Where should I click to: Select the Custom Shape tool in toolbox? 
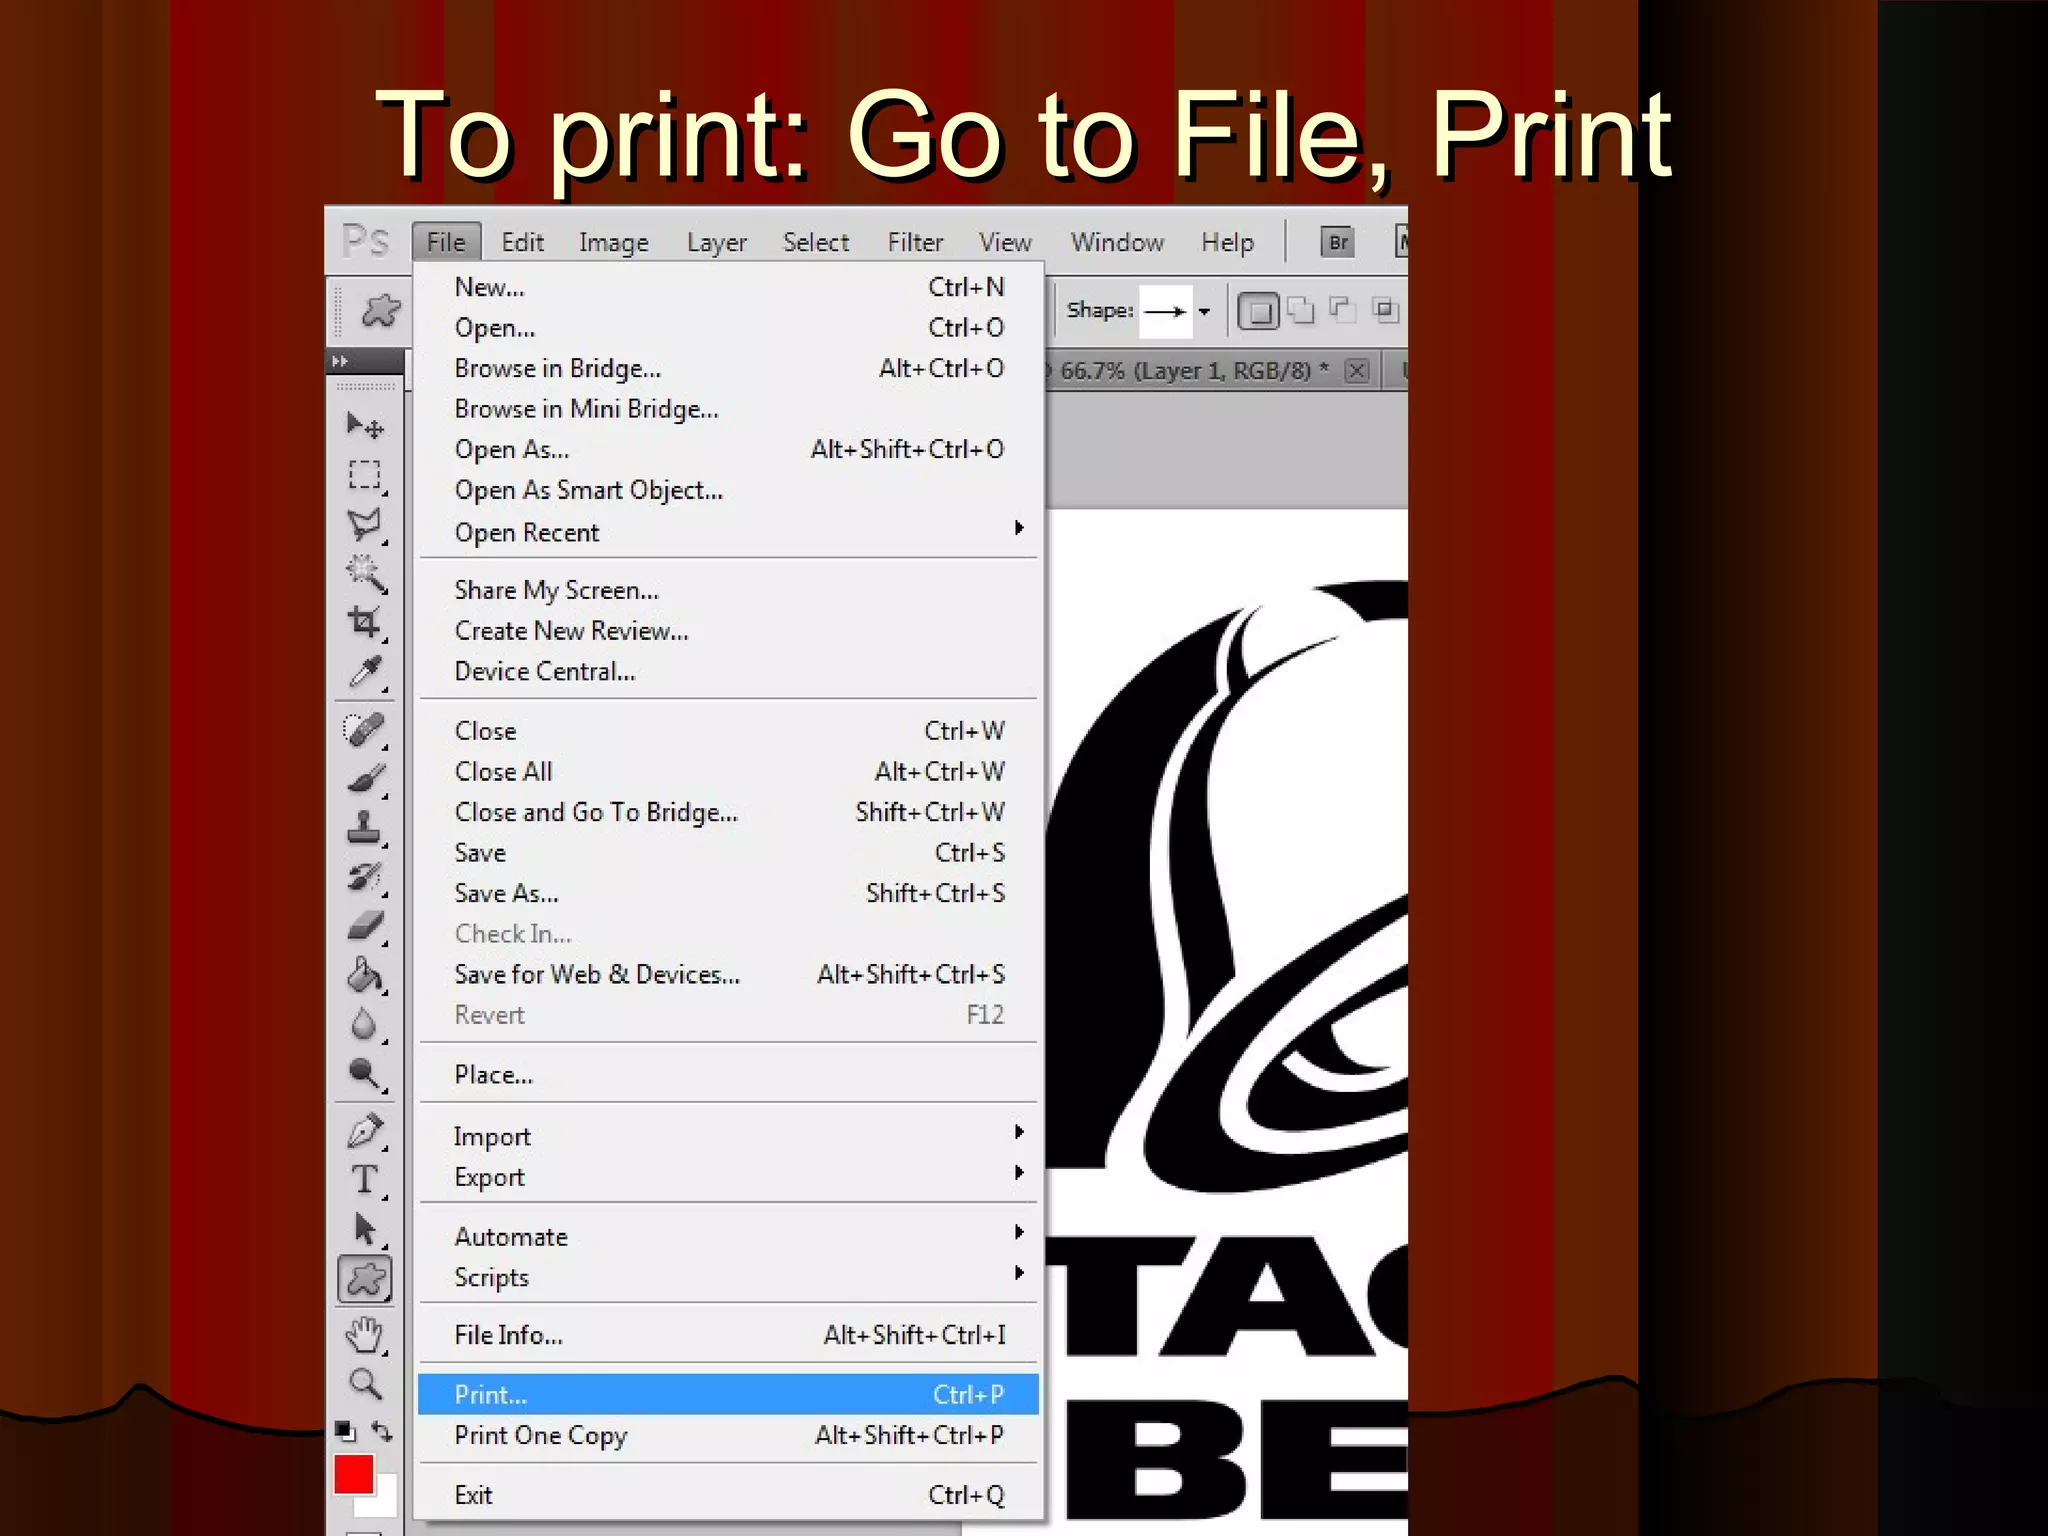pyautogui.click(x=365, y=1279)
